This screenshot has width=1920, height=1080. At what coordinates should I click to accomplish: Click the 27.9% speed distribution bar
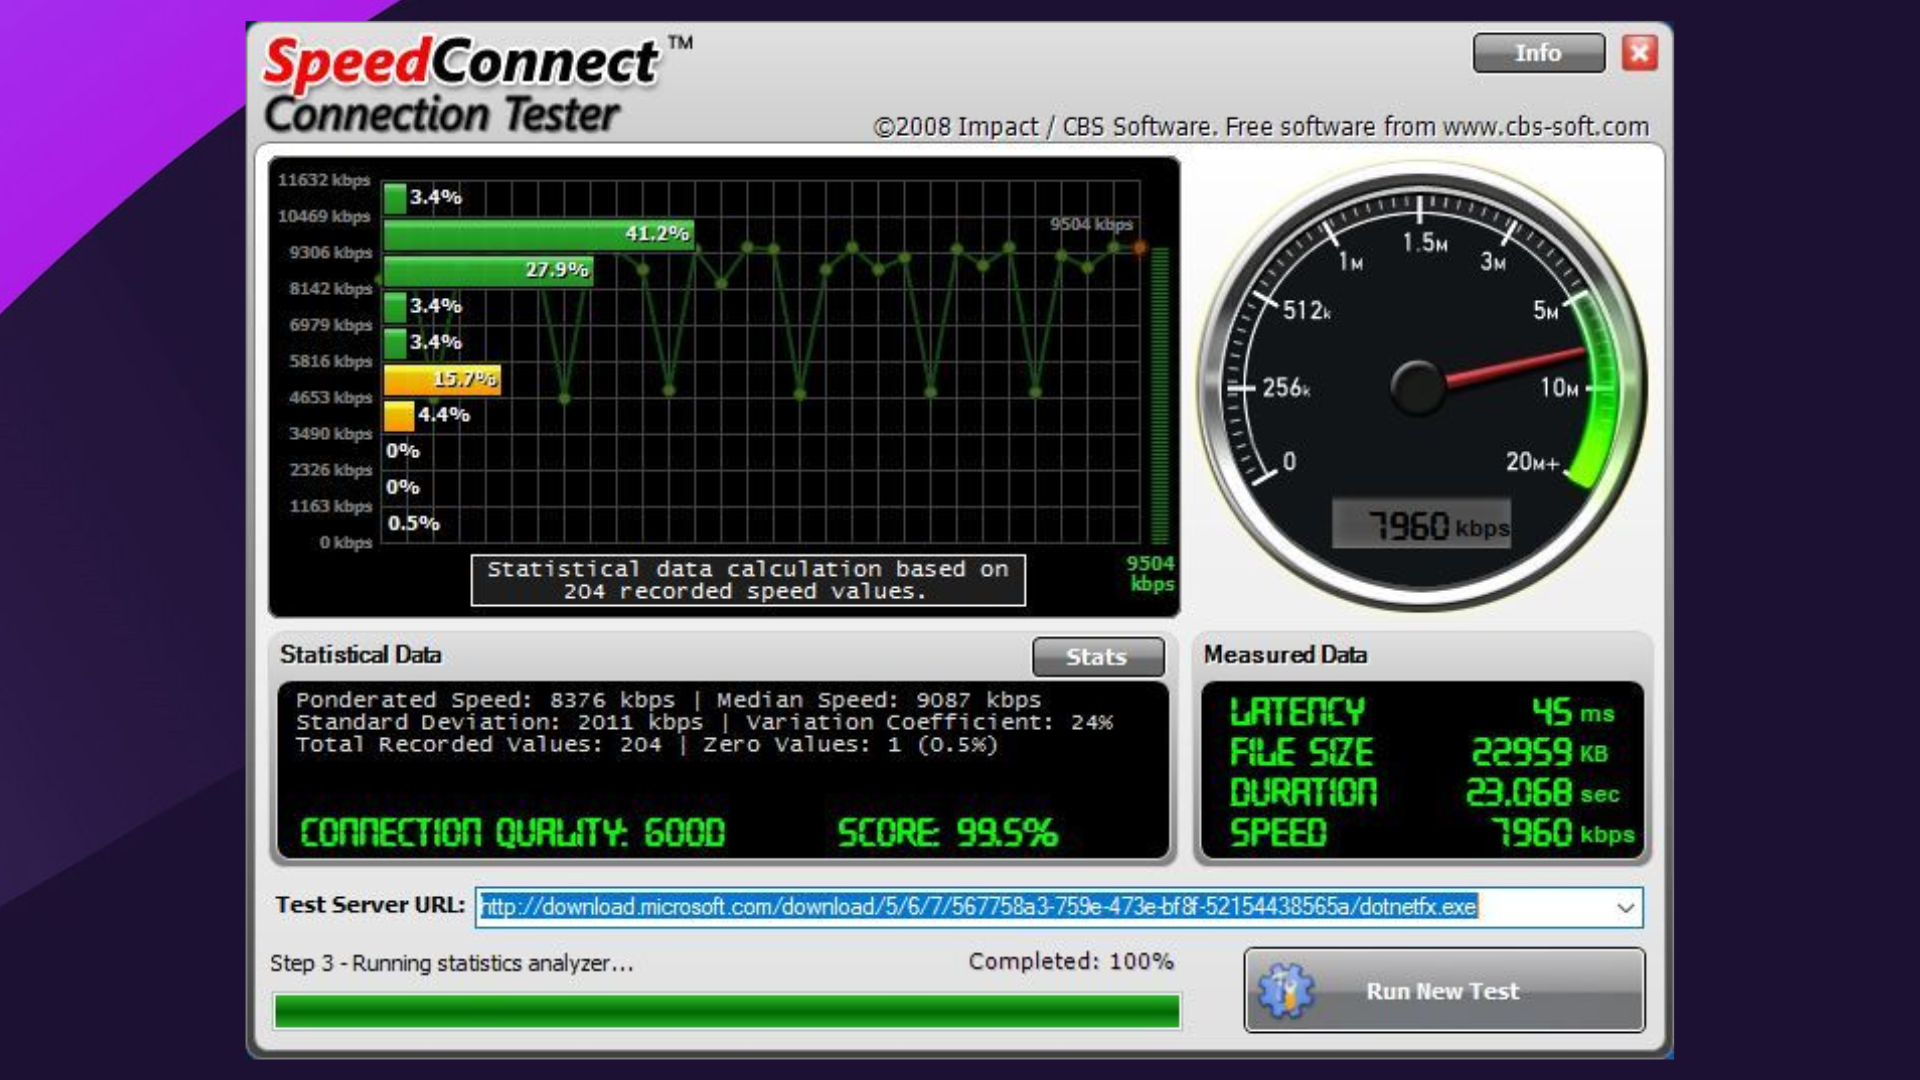(x=488, y=270)
